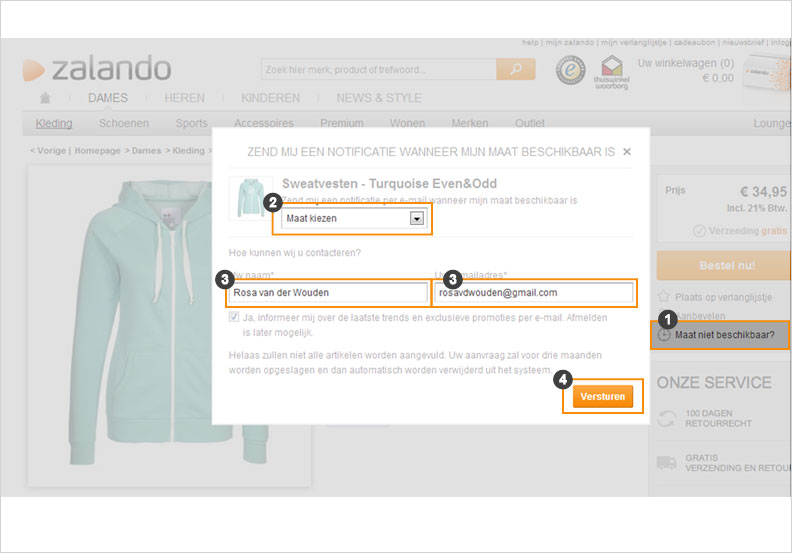The width and height of the screenshot is (792, 553).
Task: Click the return arrows icon
Action: [667, 418]
